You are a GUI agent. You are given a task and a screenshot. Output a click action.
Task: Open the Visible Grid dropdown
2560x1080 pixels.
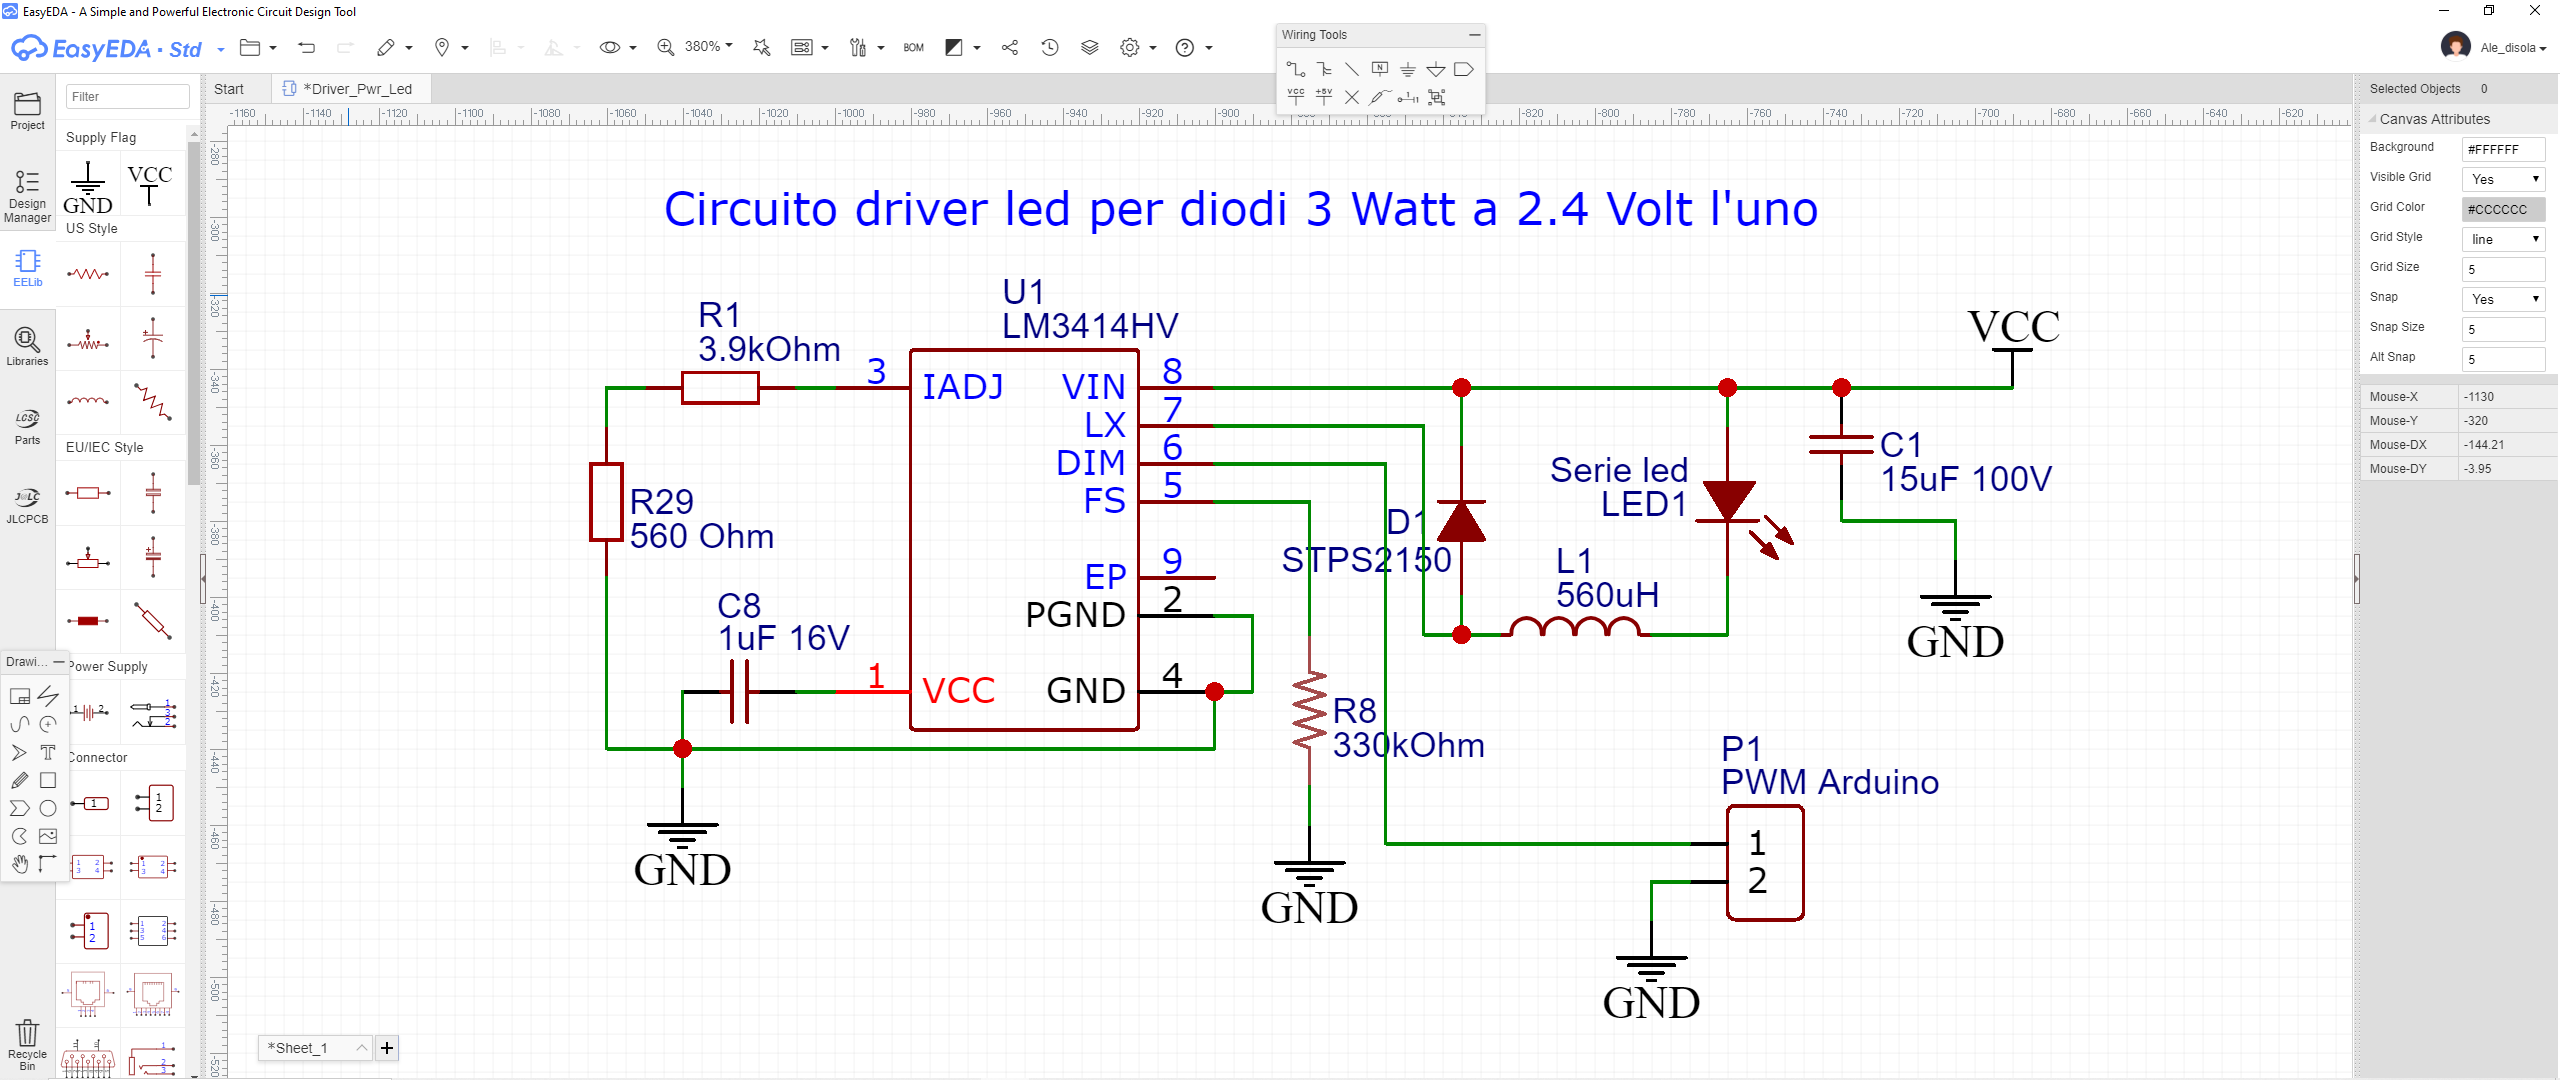[x=2503, y=179]
